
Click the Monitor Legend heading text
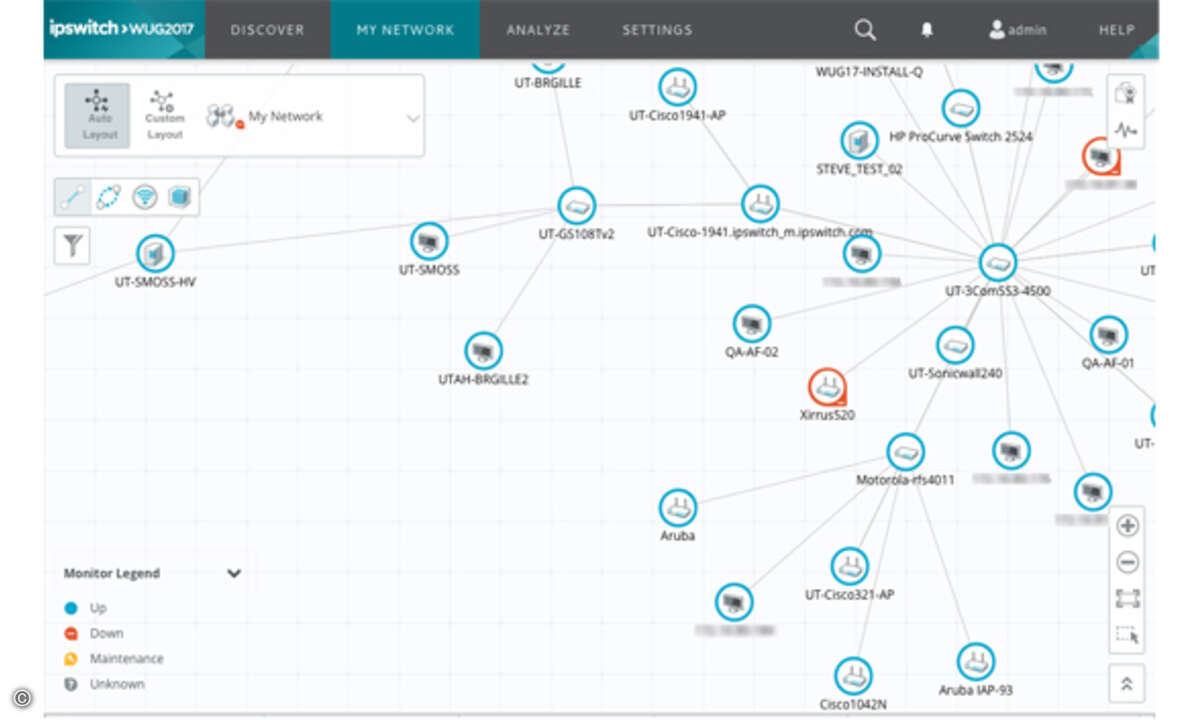(x=112, y=574)
